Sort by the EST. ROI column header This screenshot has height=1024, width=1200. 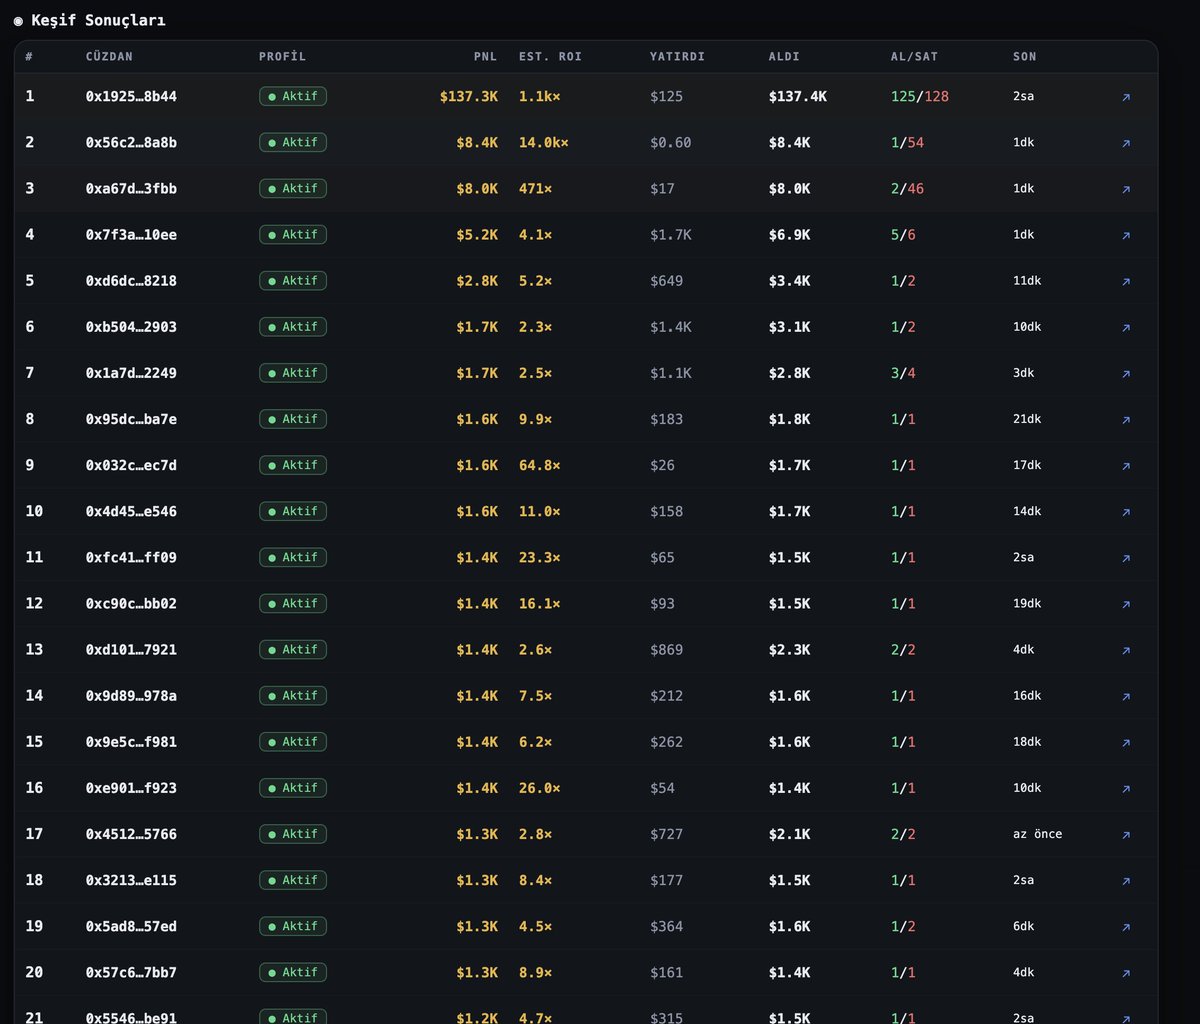tap(550, 57)
